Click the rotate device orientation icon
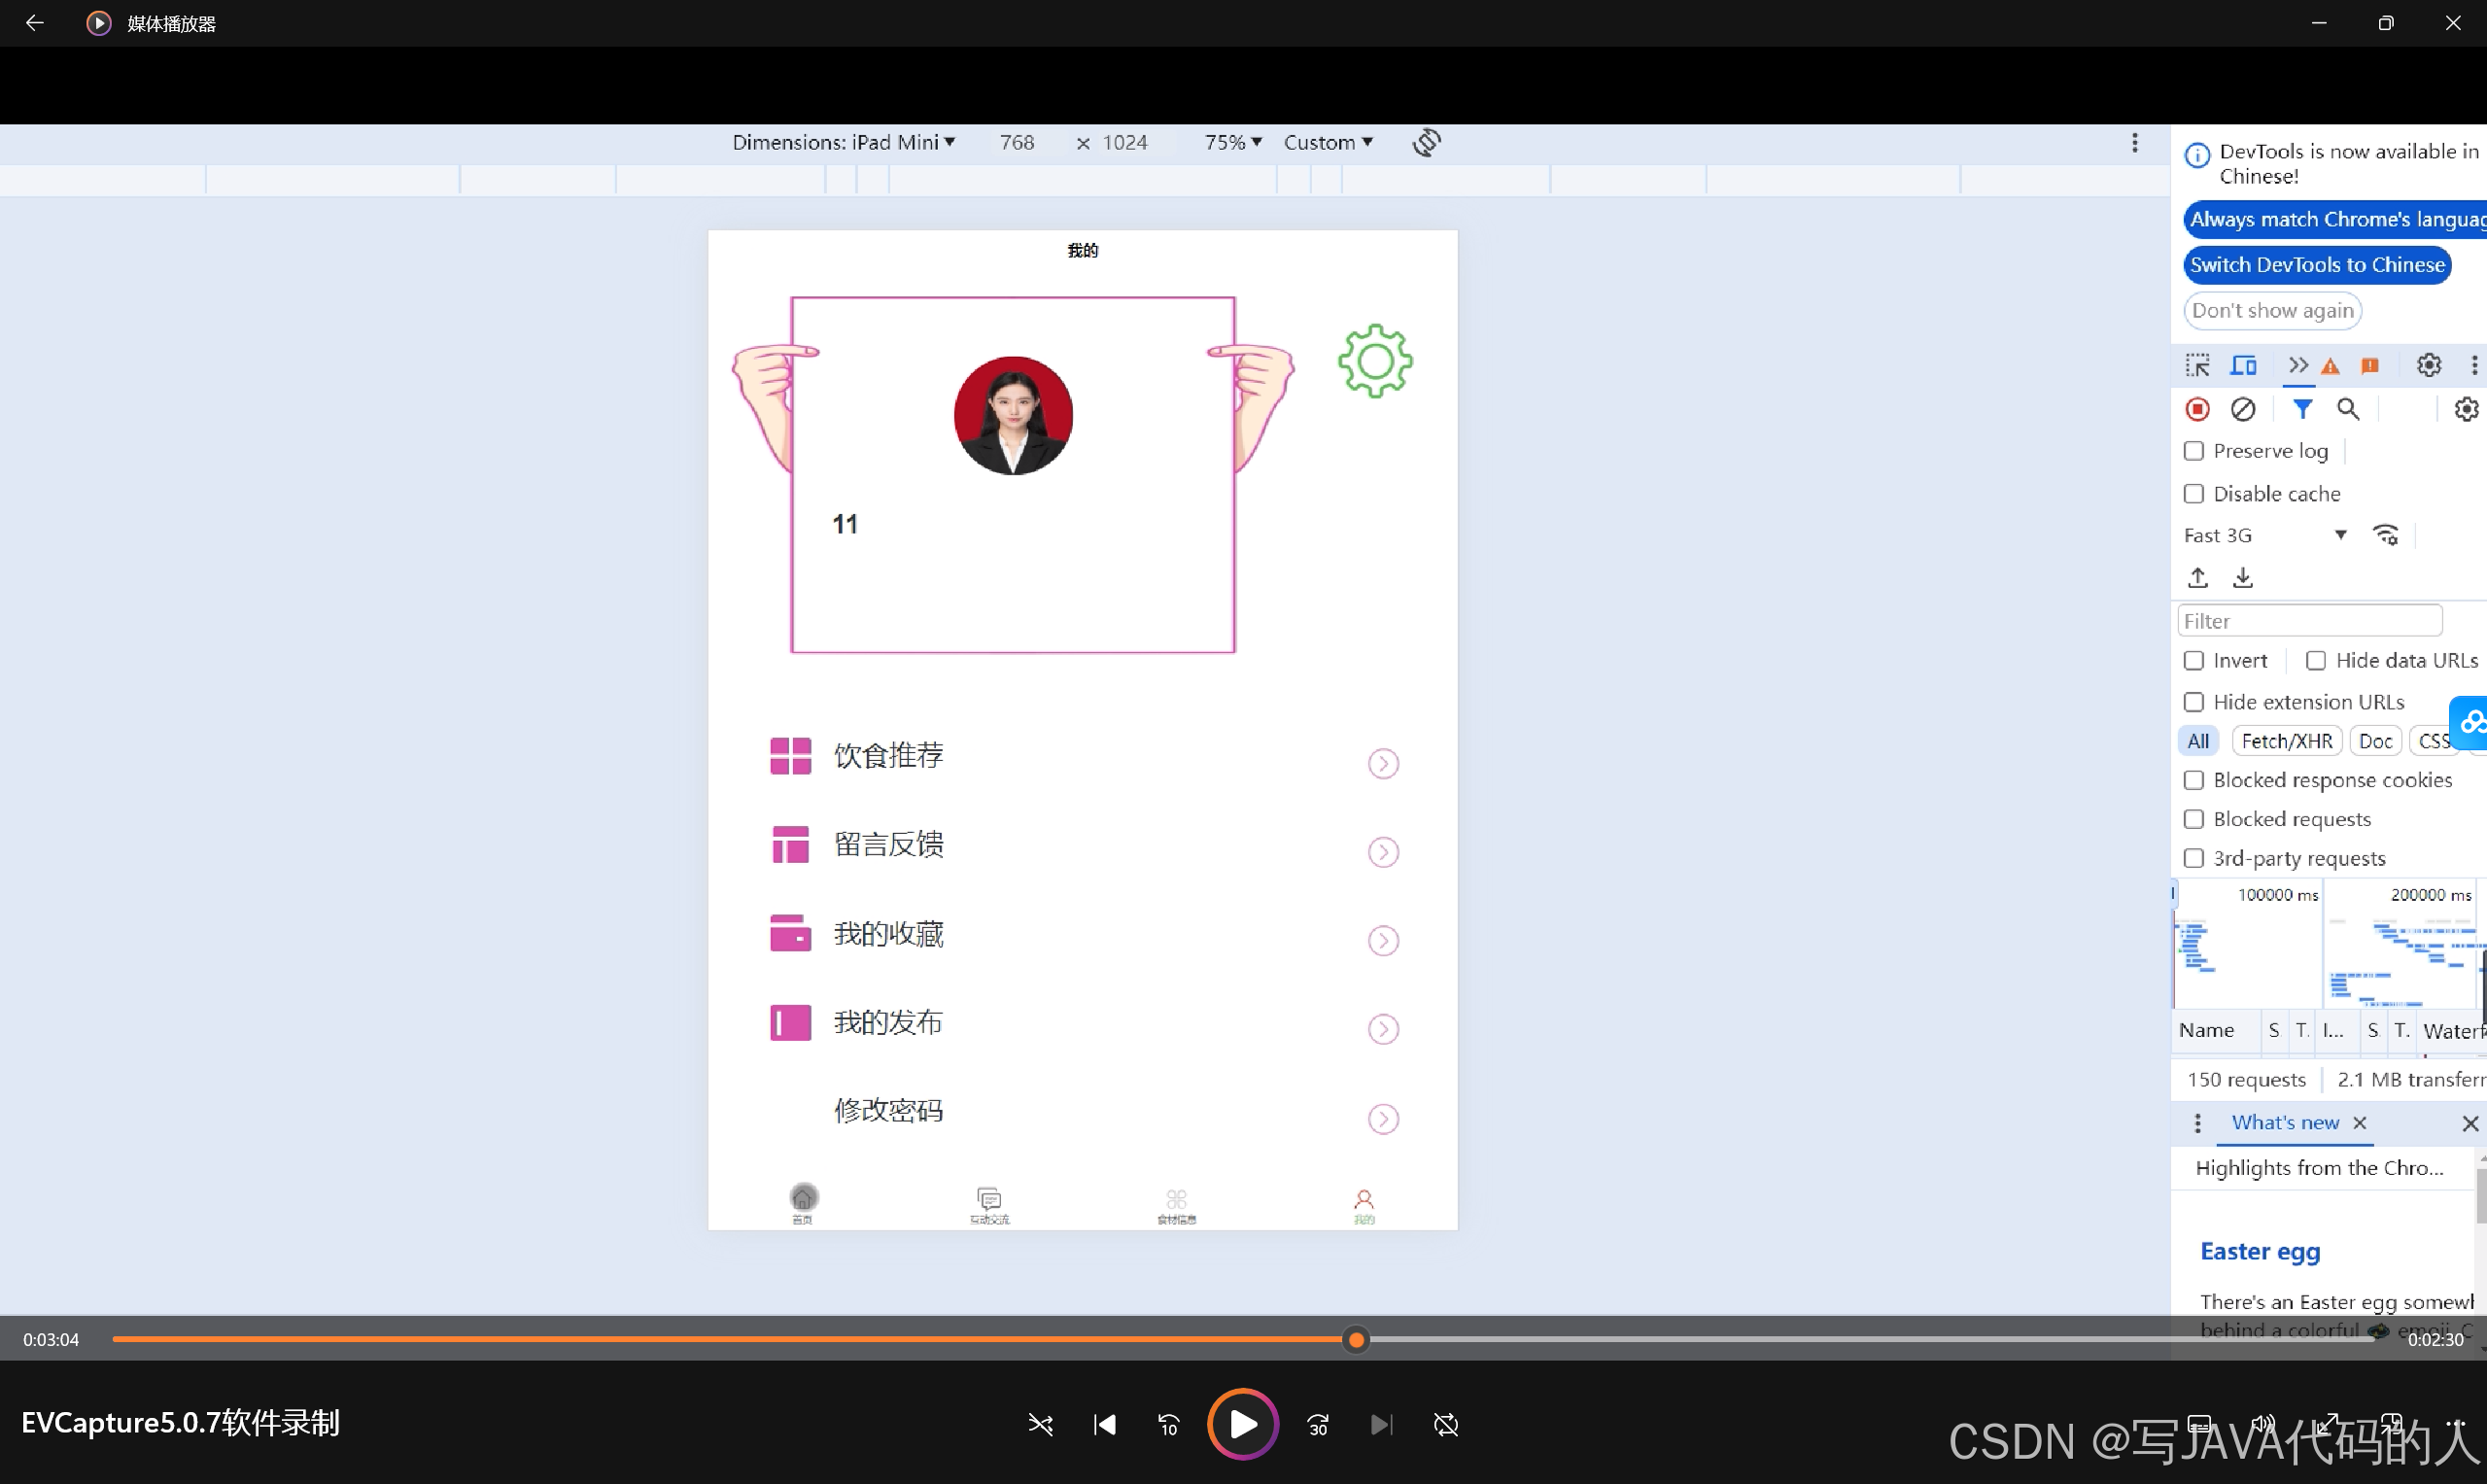The height and width of the screenshot is (1484, 2487). [1426, 142]
